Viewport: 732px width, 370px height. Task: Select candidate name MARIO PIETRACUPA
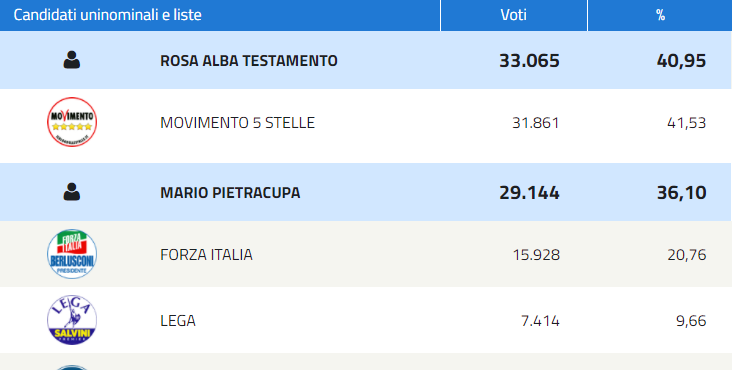[x=230, y=193]
